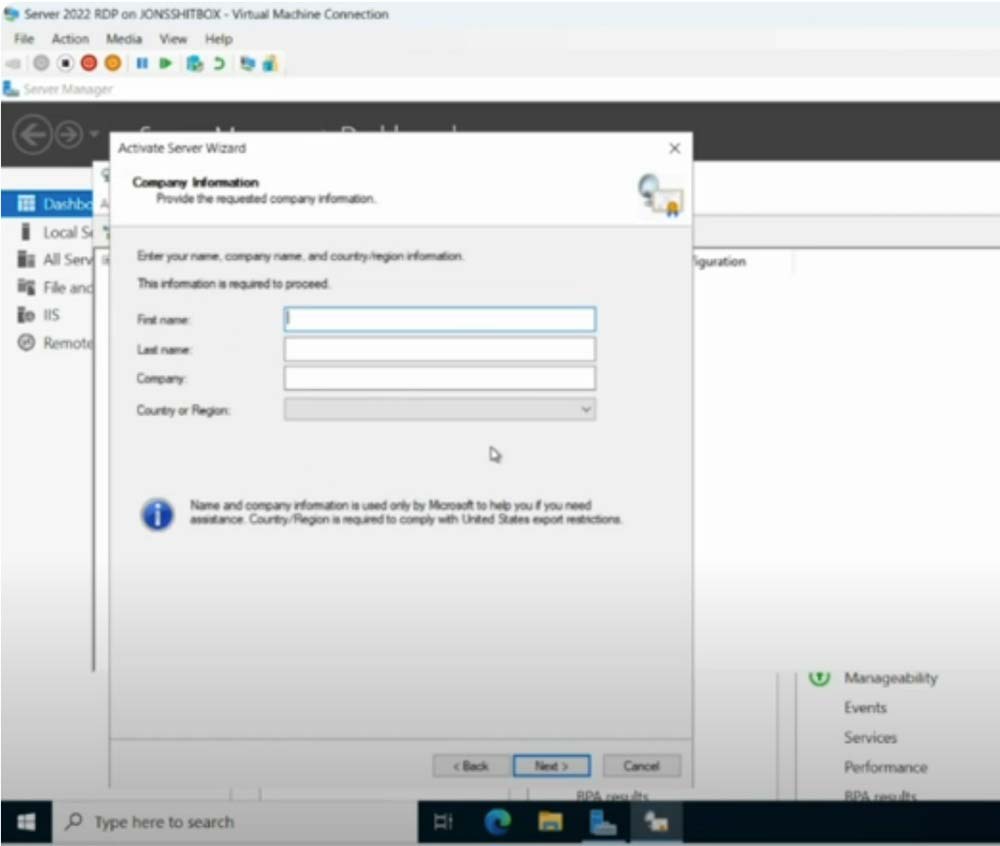Create a checkpoint using the toolbar icon
The width and height of the screenshot is (1000, 846).
[194, 63]
